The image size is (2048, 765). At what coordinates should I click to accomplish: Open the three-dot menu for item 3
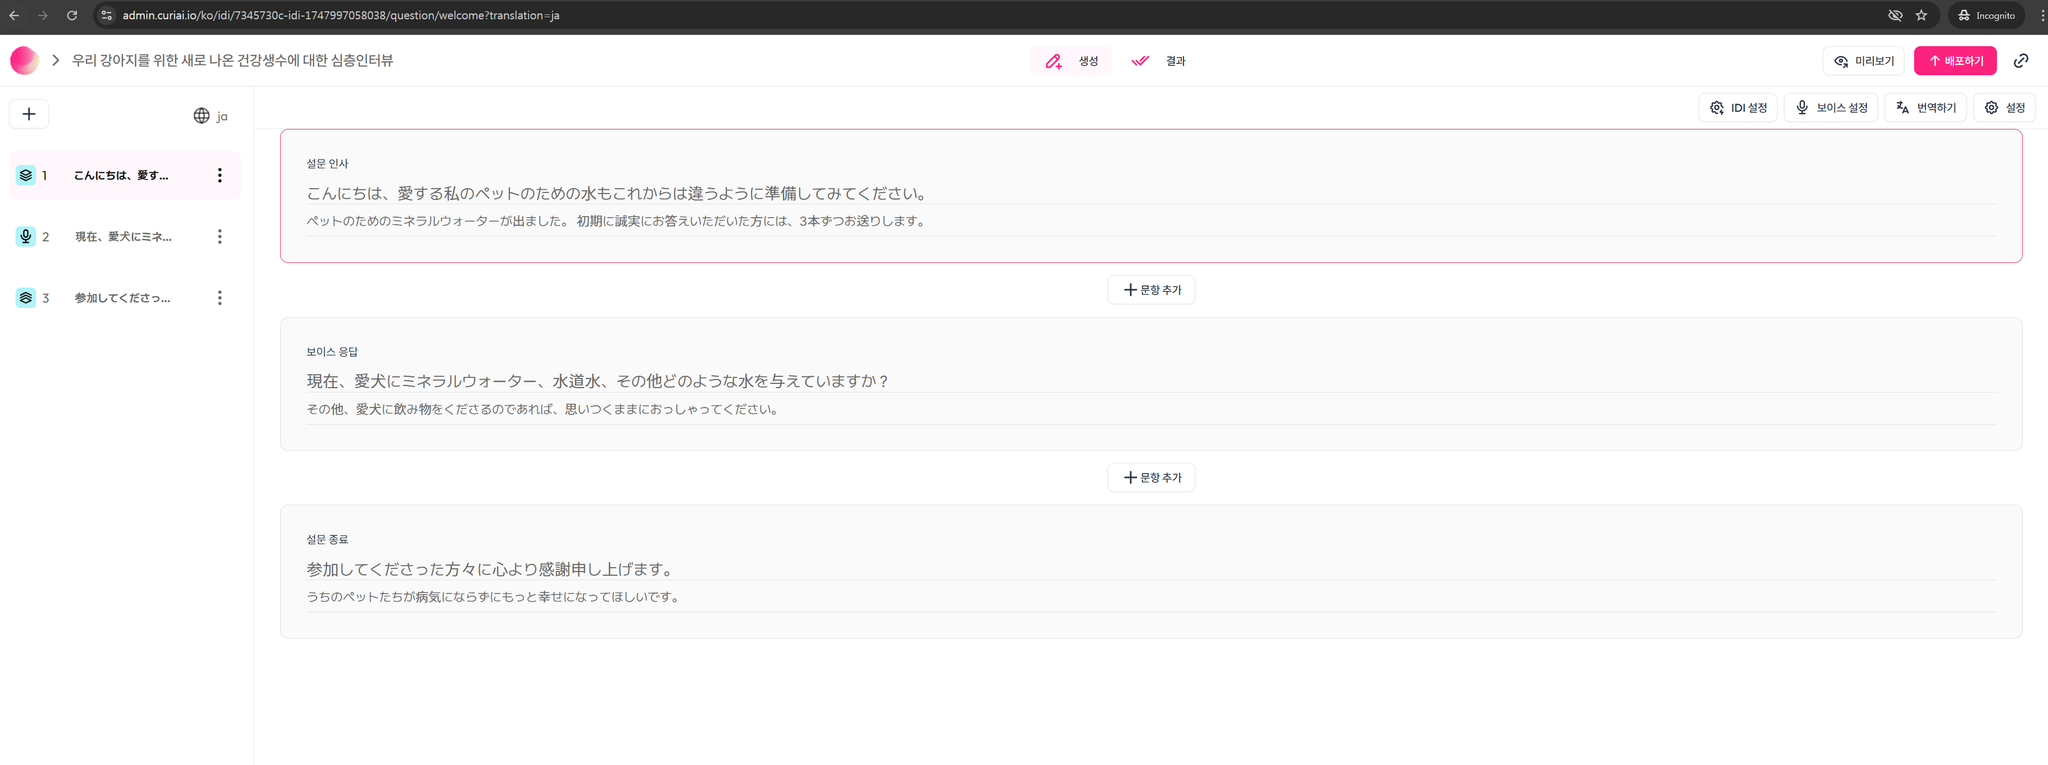point(220,298)
